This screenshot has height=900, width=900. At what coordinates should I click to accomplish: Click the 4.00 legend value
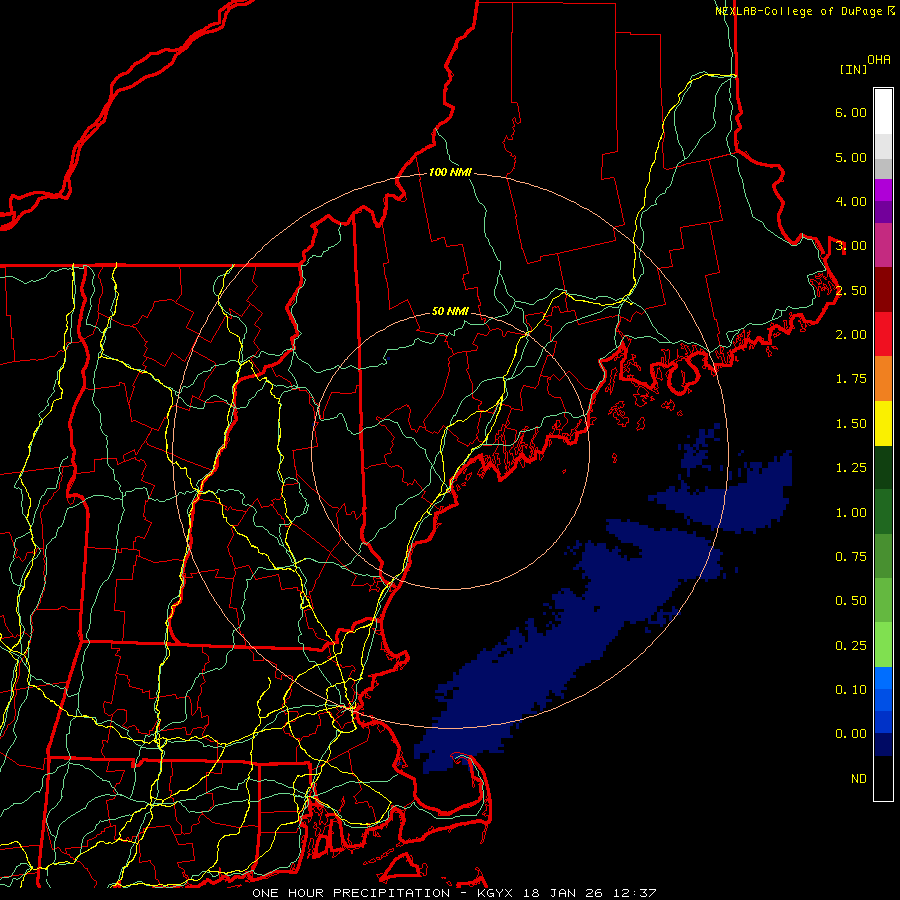click(x=851, y=201)
